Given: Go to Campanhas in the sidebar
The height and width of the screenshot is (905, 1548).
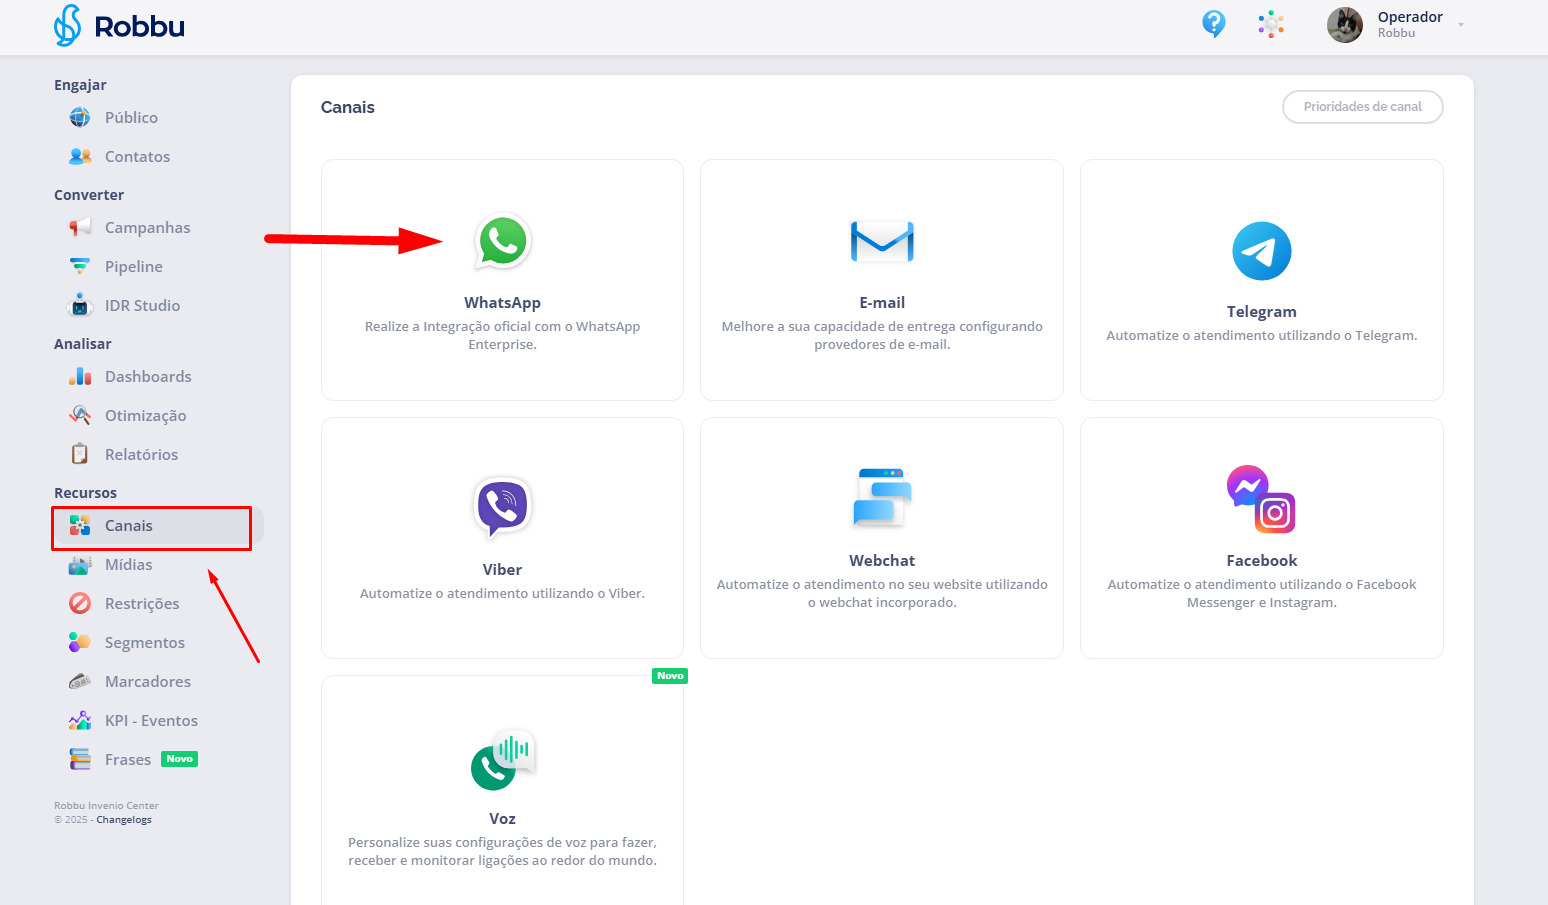Looking at the screenshot, I should coord(147,228).
